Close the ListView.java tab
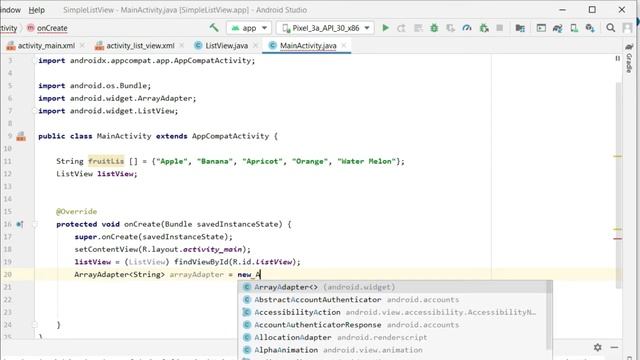The height and width of the screenshot is (360, 640). [x=256, y=45]
